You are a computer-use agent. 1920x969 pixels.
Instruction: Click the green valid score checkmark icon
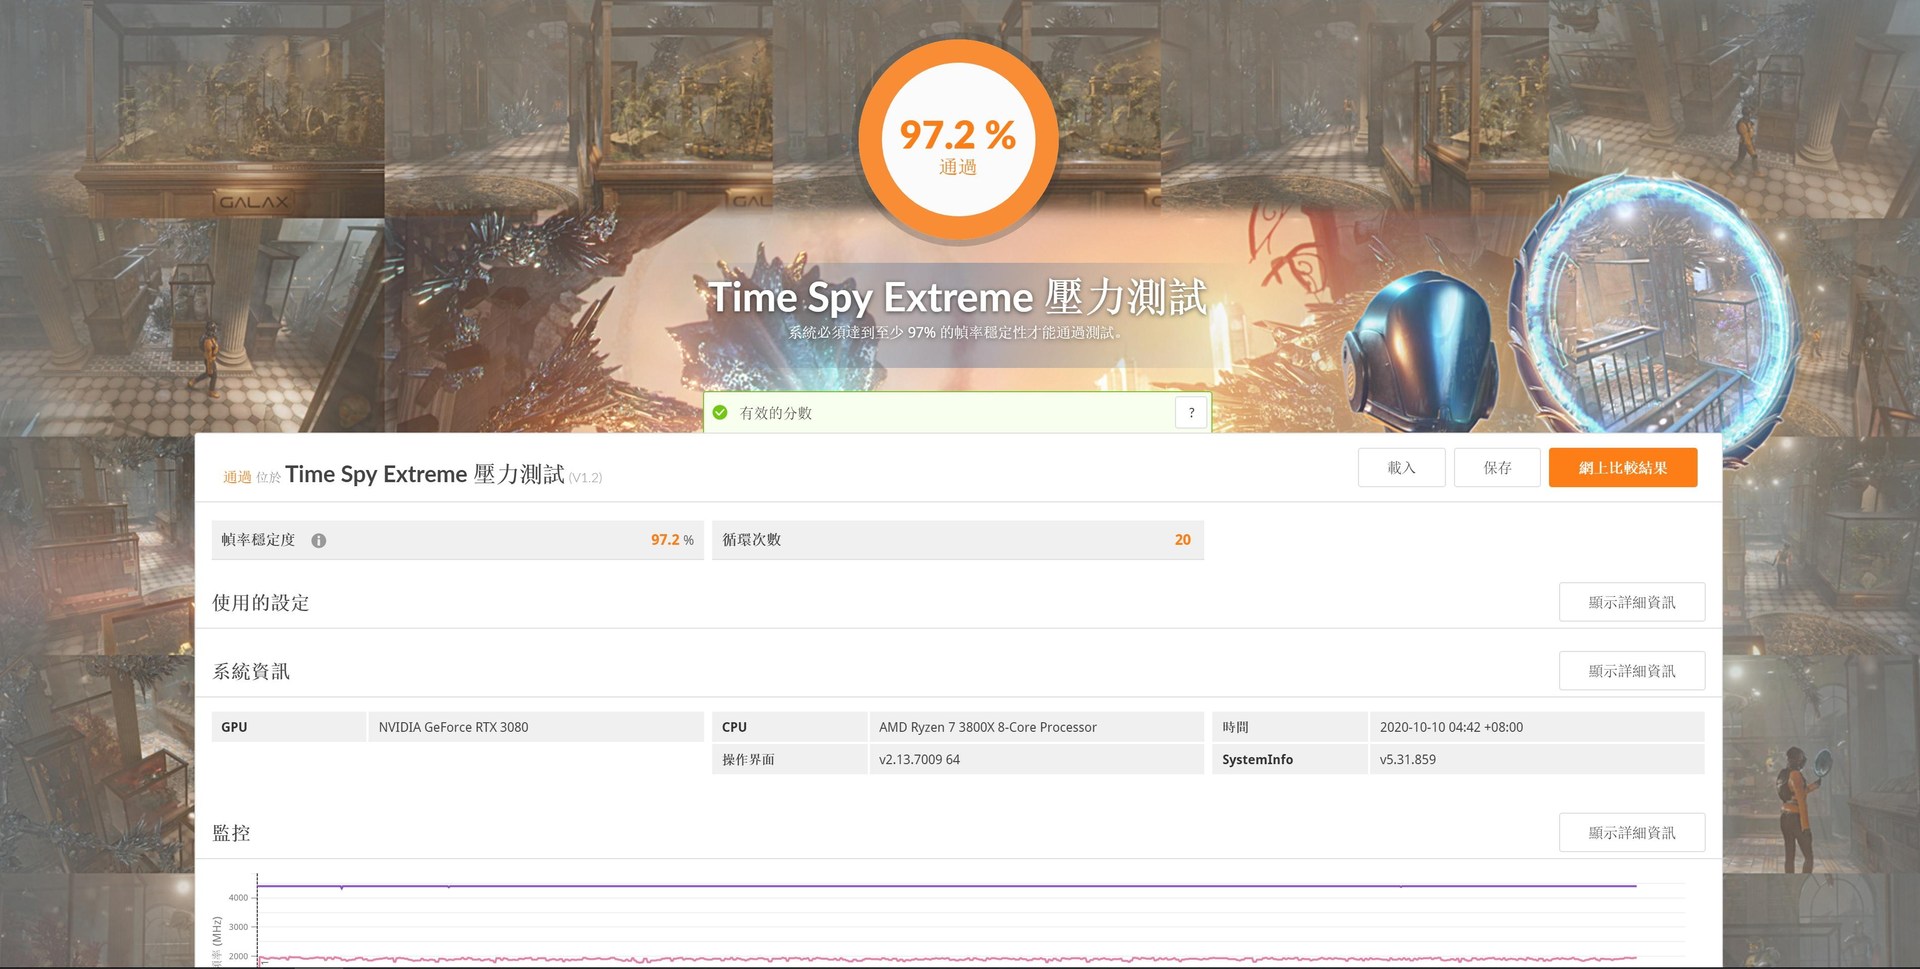(x=720, y=412)
